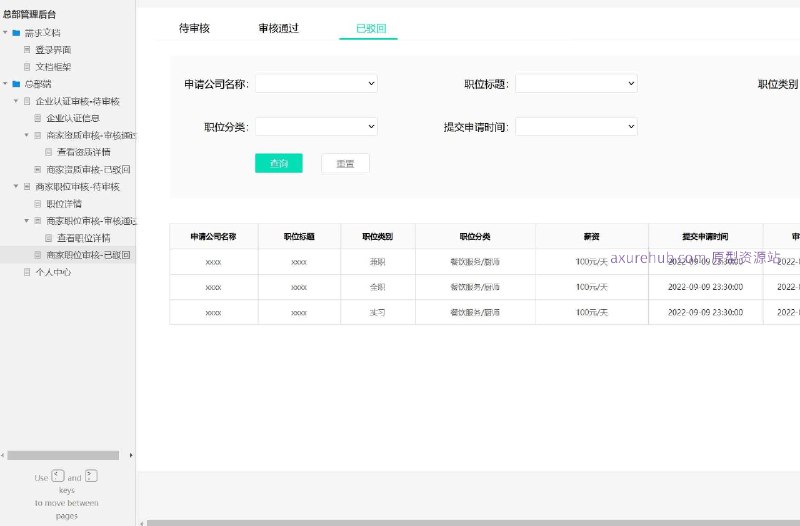The height and width of the screenshot is (526, 800).
Task: Click the left arrow key icon in the hint
Action: click(58, 476)
